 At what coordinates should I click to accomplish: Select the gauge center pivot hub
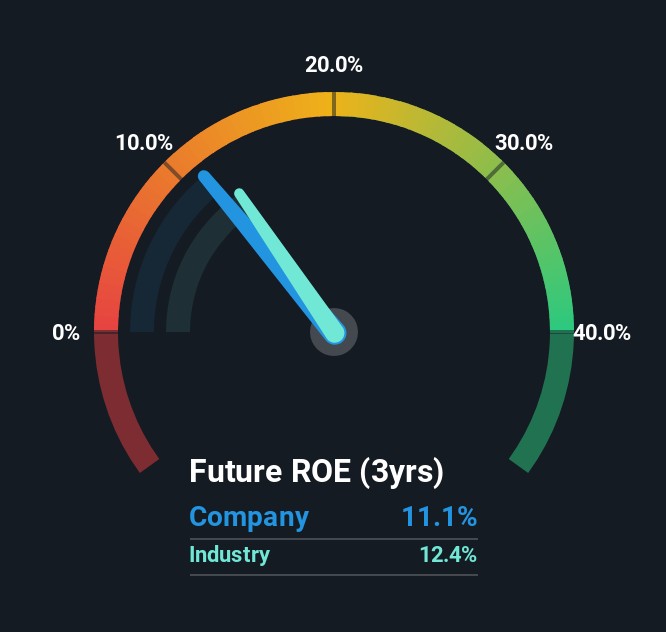pos(334,332)
